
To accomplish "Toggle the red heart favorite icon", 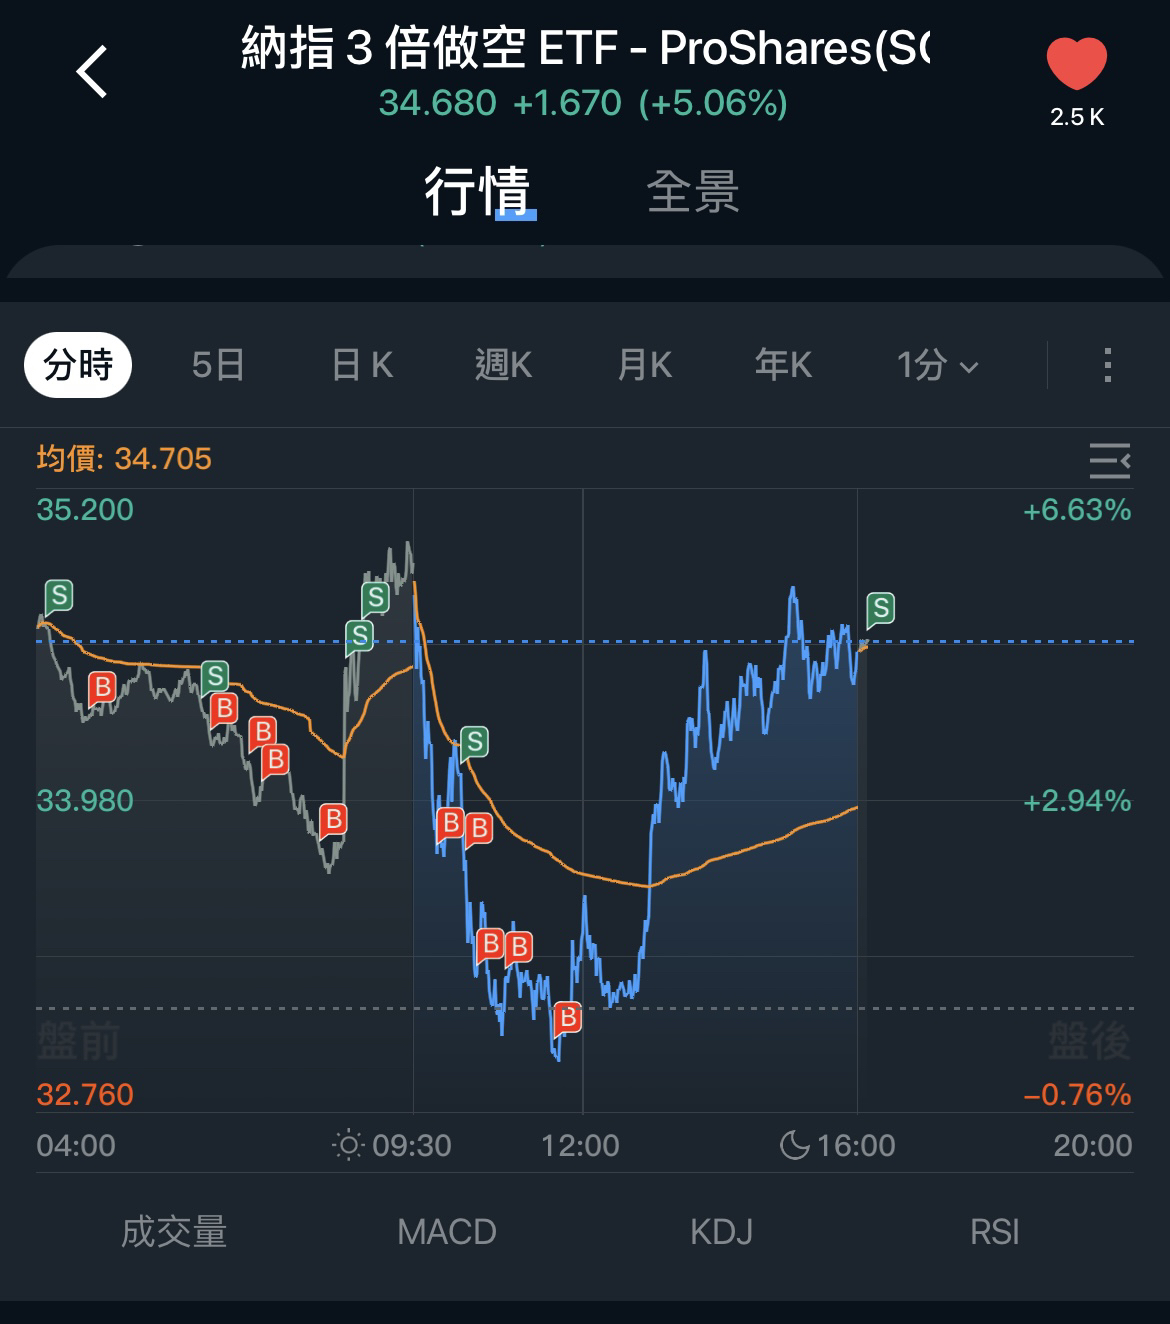I will (1076, 66).
